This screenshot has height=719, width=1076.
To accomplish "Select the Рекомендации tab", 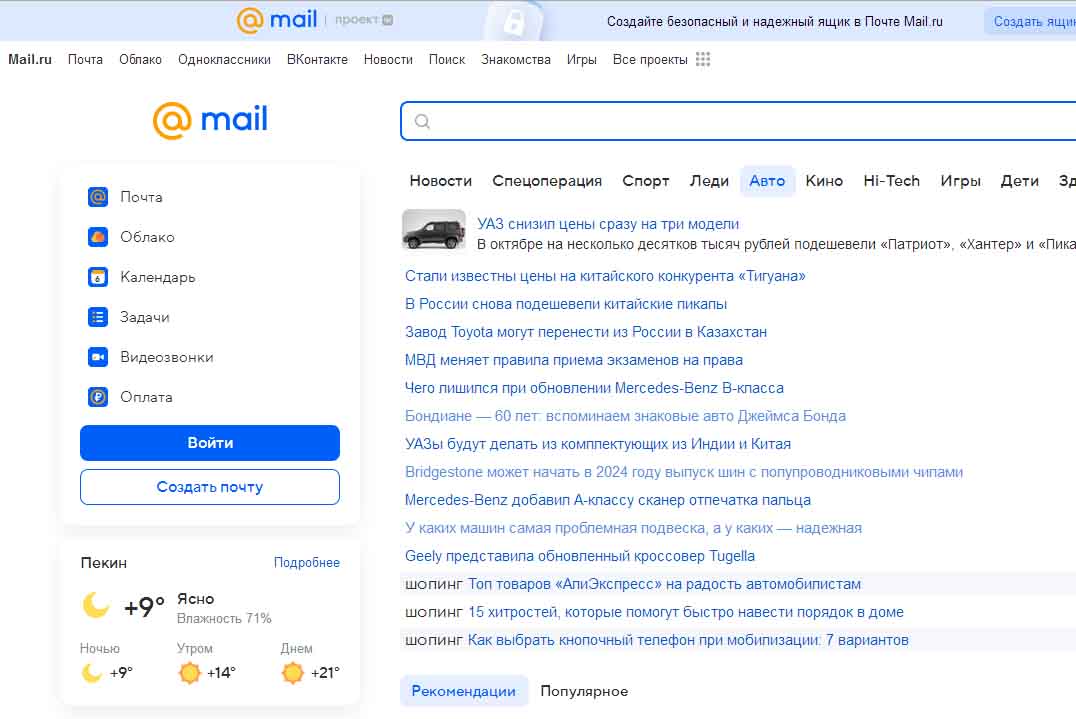I will pos(464,691).
